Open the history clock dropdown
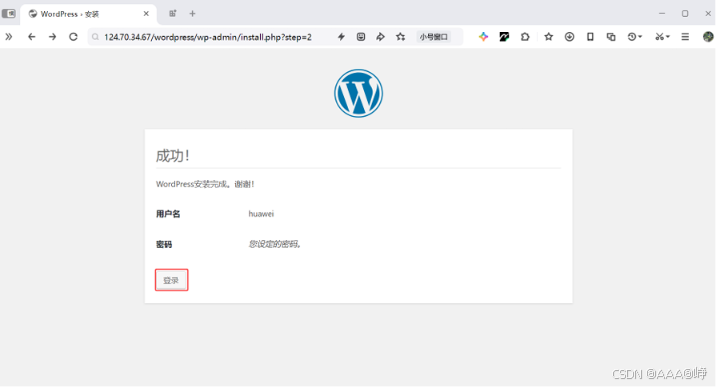The width and height of the screenshot is (716, 387). click(634, 37)
